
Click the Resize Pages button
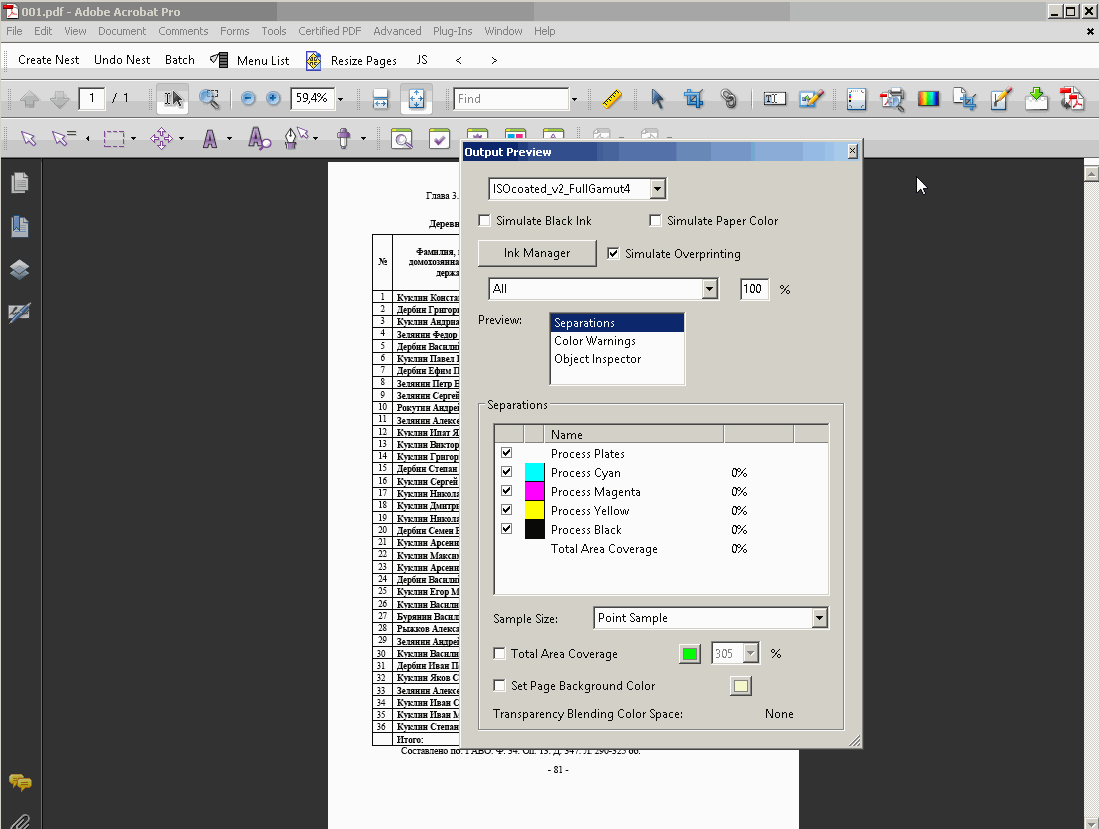(351, 61)
